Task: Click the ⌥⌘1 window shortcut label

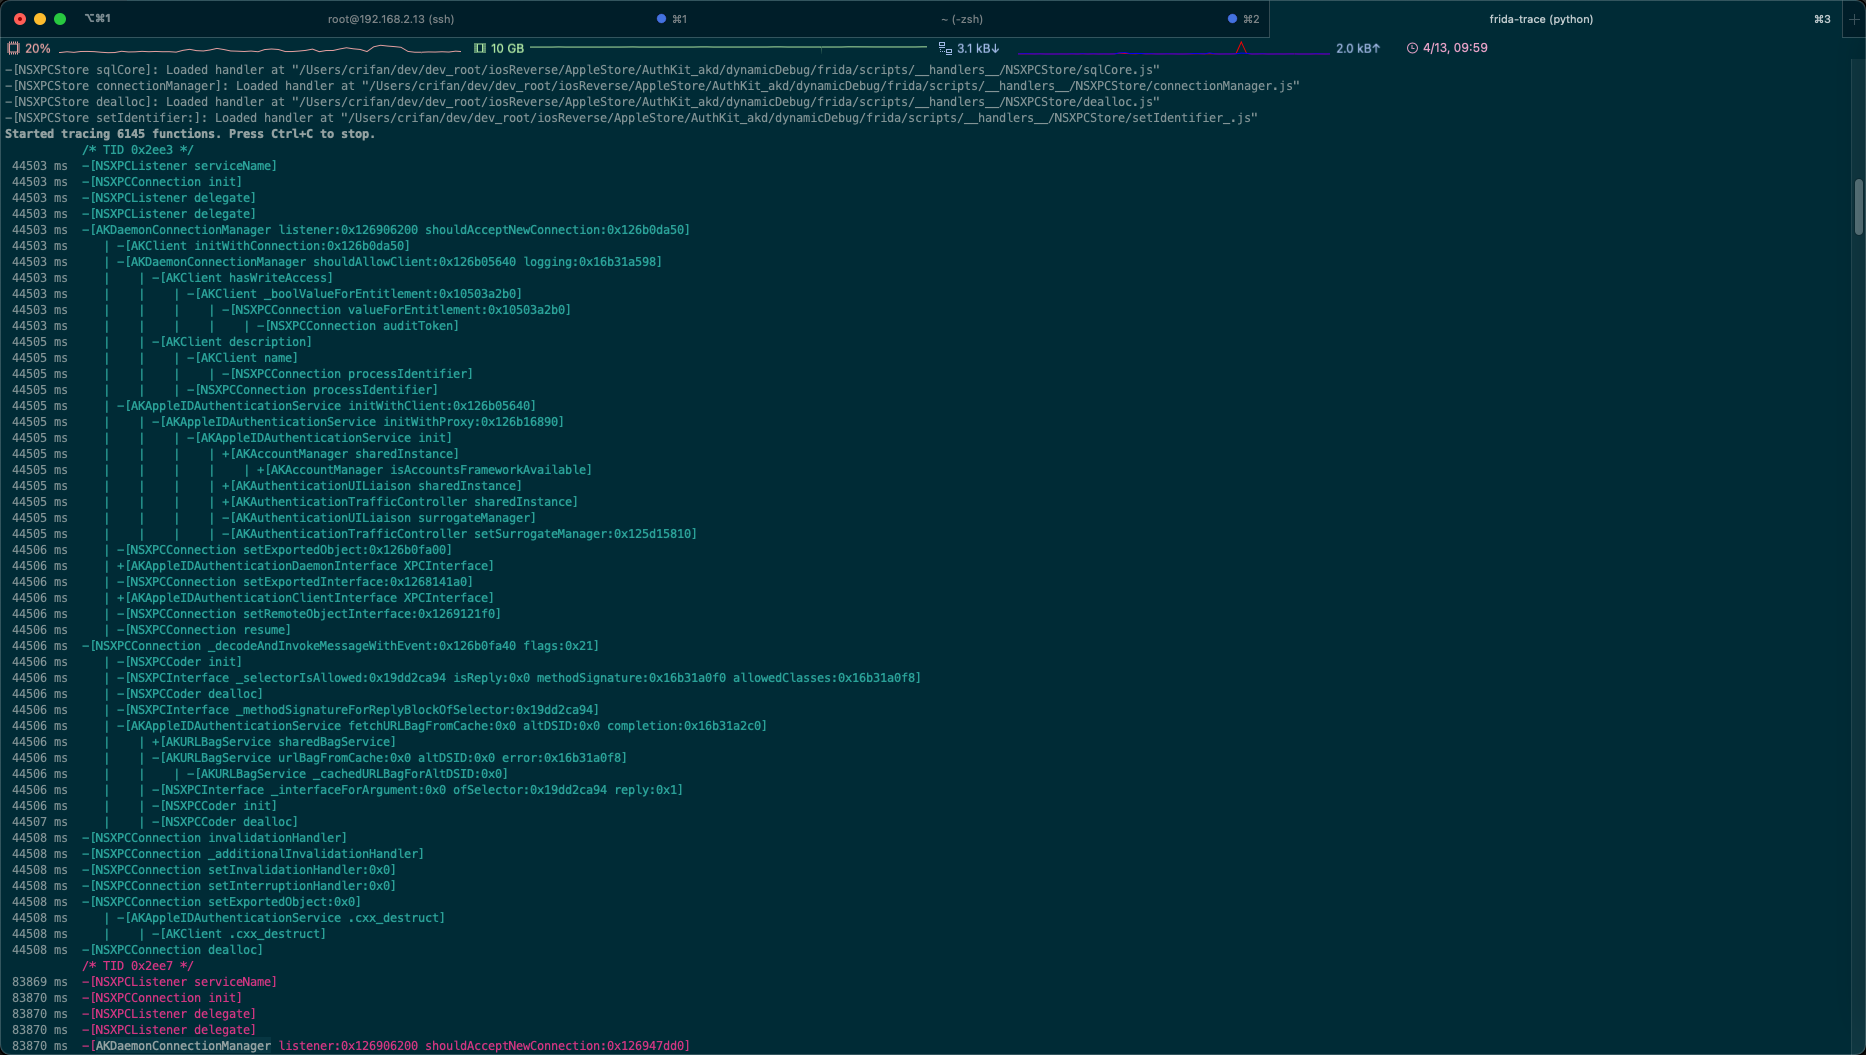Action: click(98, 19)
